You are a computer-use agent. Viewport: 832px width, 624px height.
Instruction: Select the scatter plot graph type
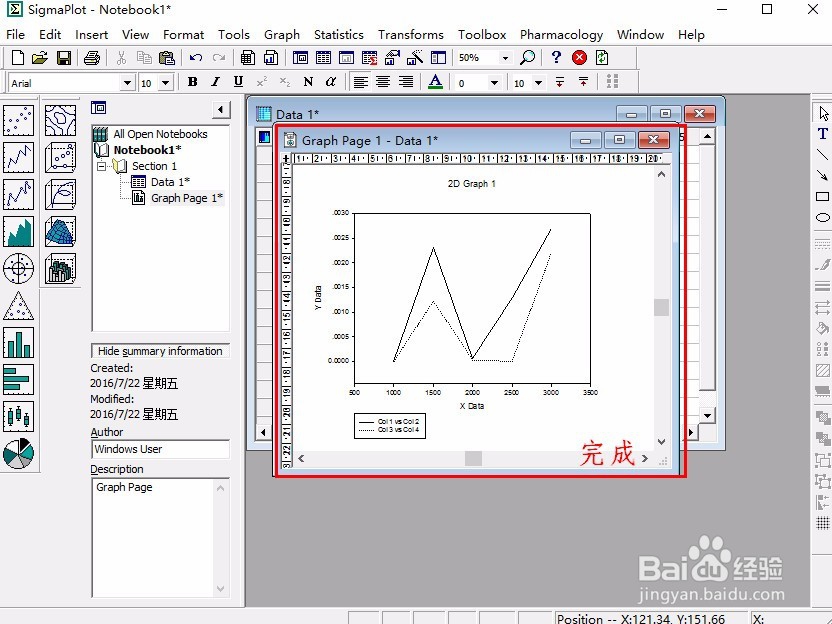(x=19, y=120)
